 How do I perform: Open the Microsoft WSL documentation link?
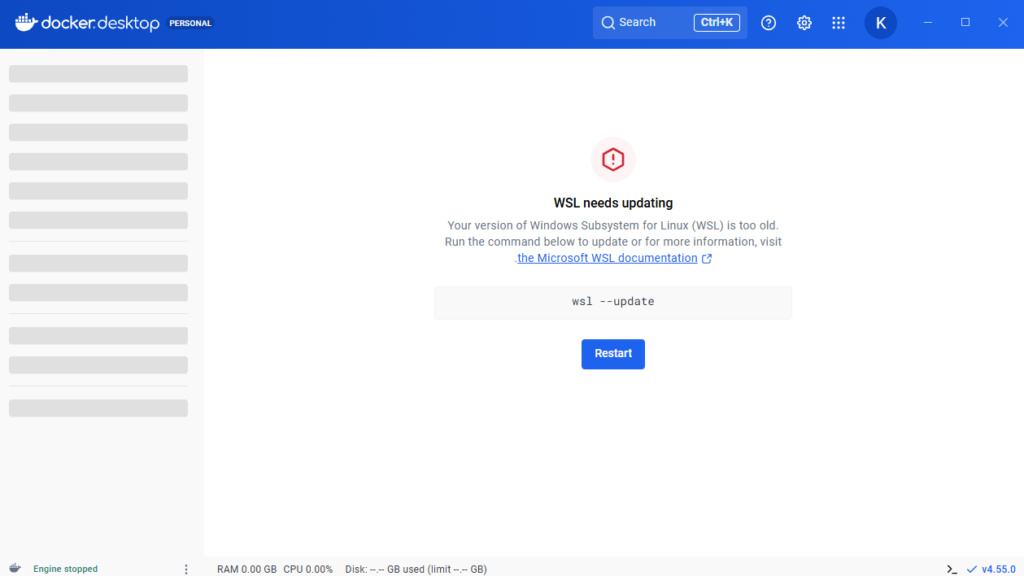[607, 258]
